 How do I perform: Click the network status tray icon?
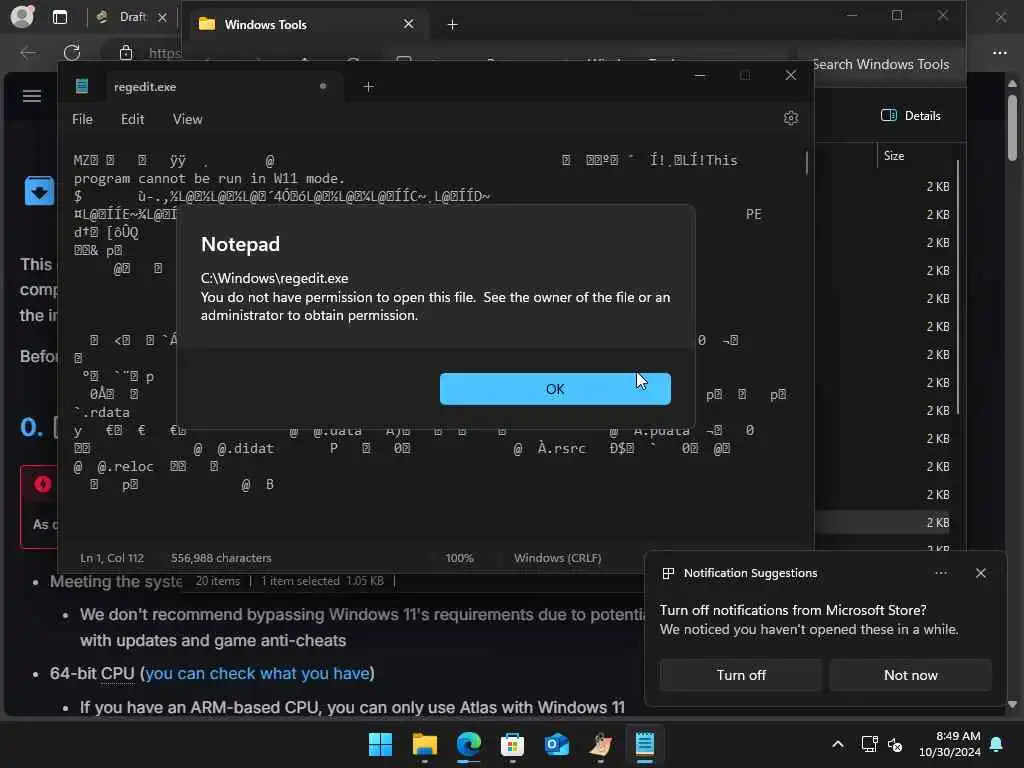pyautogui.click(x=869, y=744)
